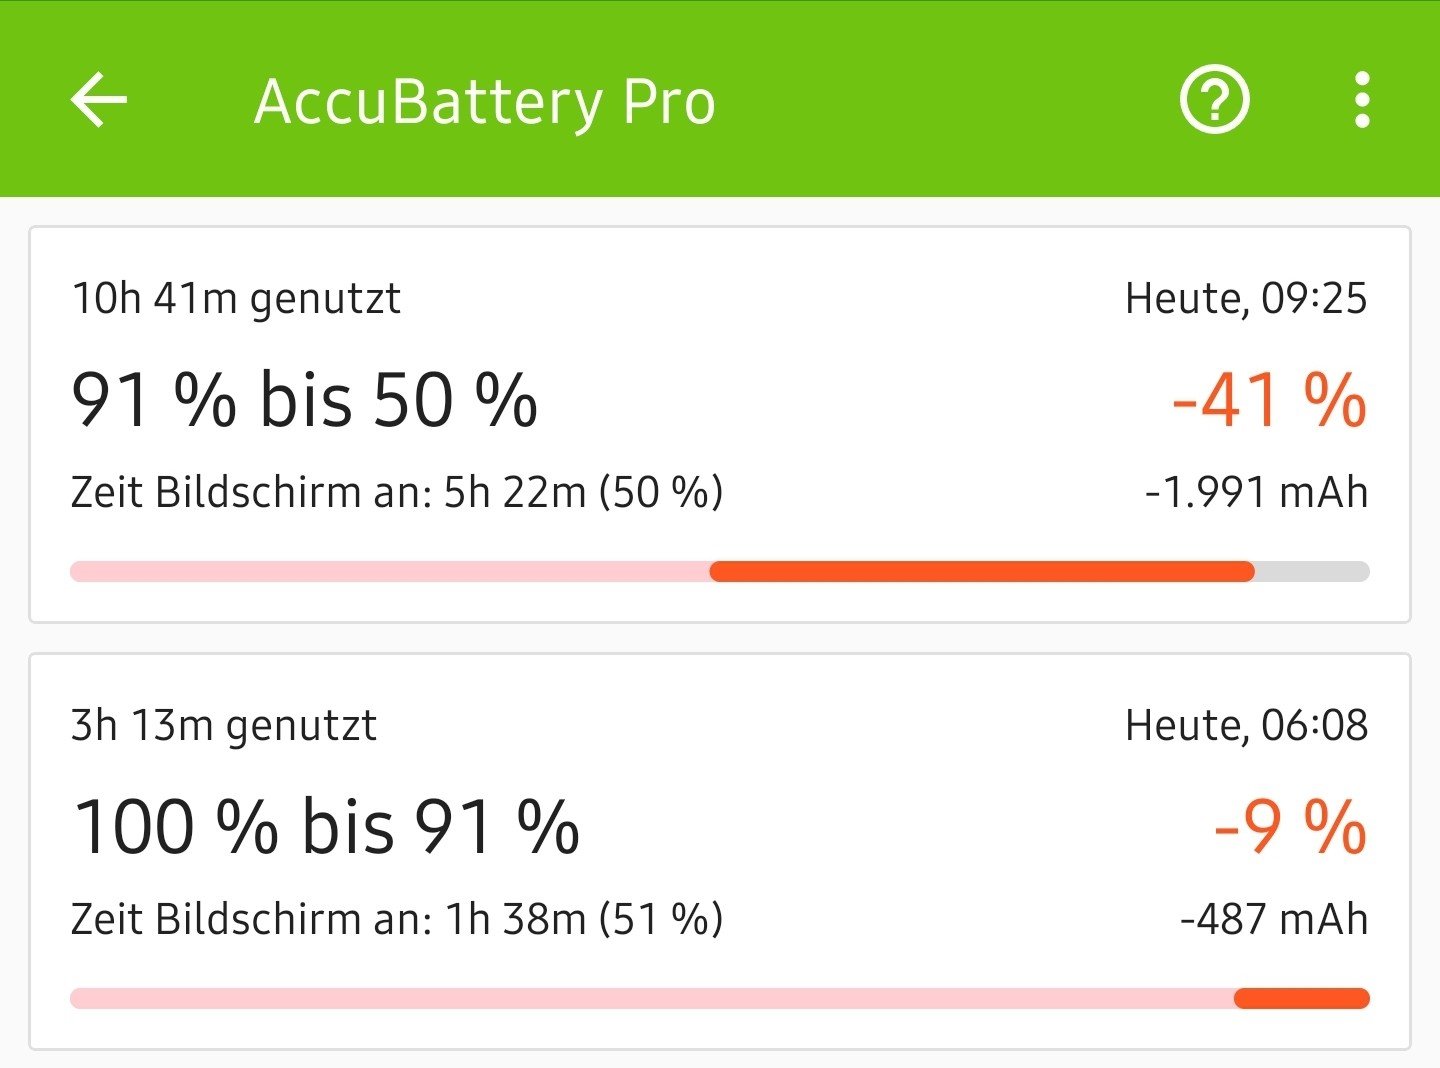Tap the pink portion of first bar
This screenshot has width=1440, height=1068.
tap(389, 572)
